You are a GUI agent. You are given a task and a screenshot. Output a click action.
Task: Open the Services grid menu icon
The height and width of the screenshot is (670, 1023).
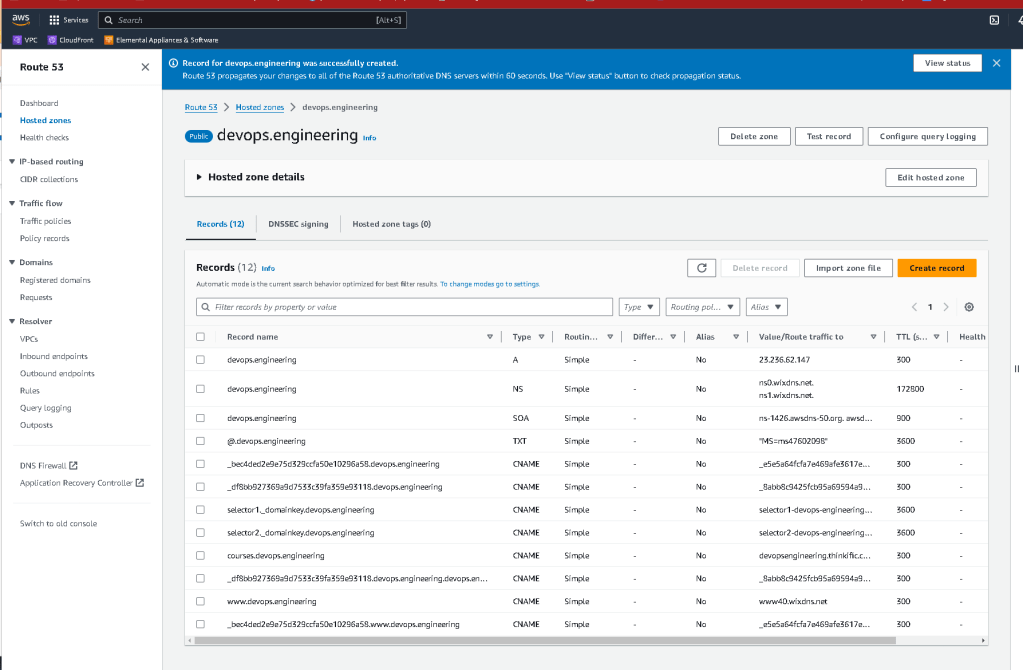coord(54,20)
